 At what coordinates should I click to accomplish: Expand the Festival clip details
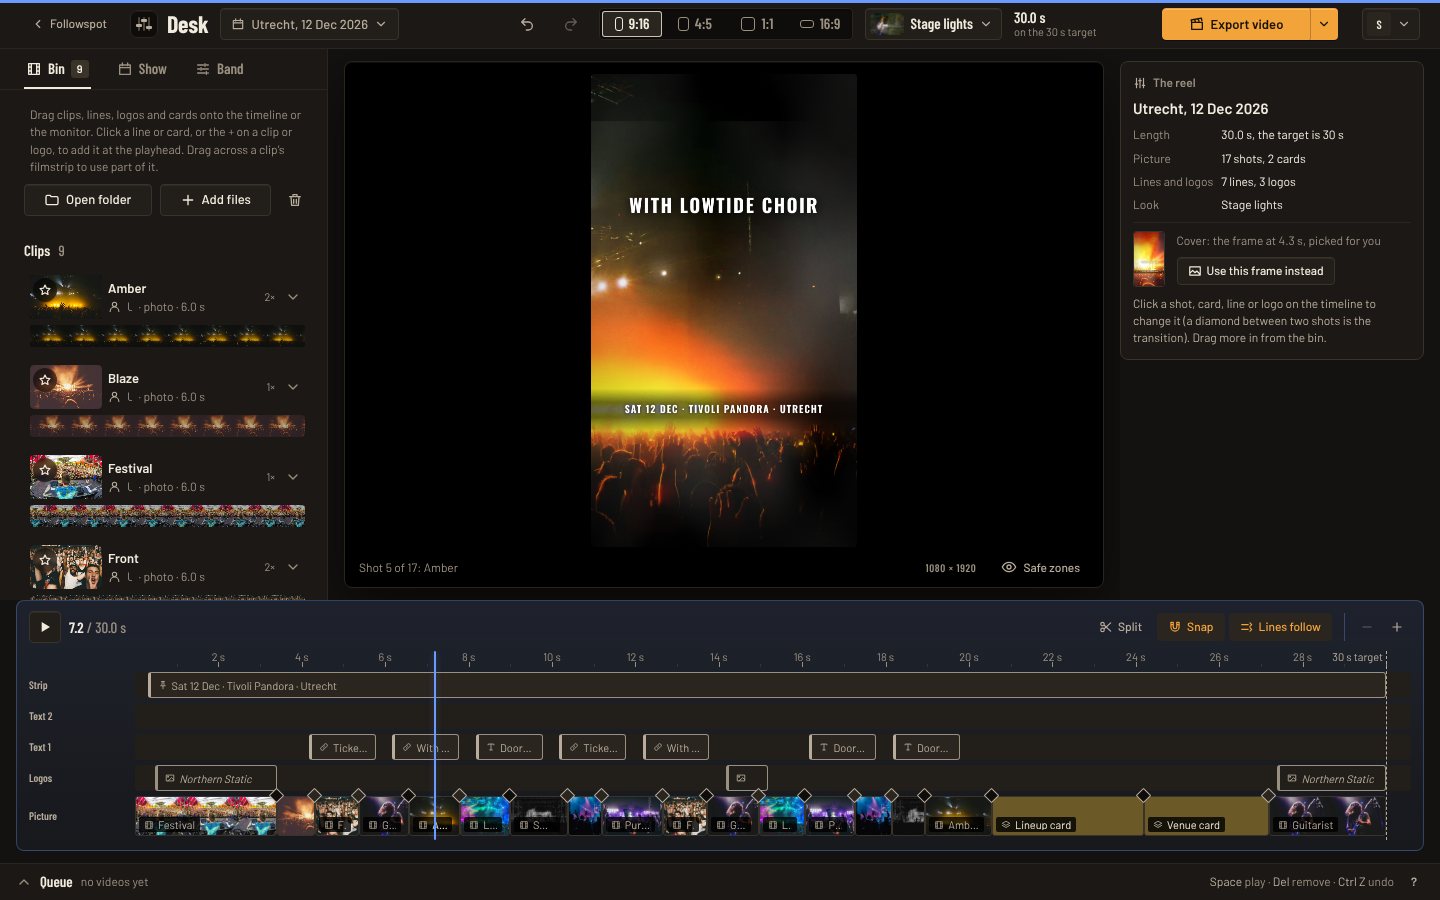point(293,477)
